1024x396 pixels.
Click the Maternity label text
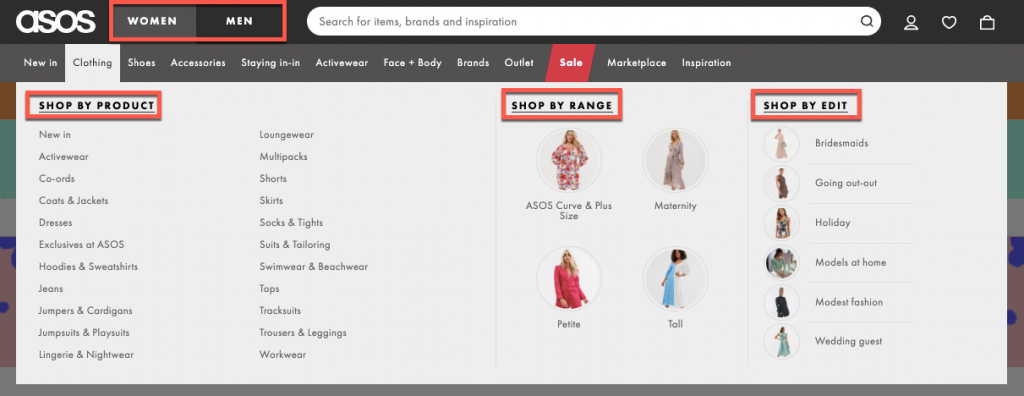(x=675, y=206)
